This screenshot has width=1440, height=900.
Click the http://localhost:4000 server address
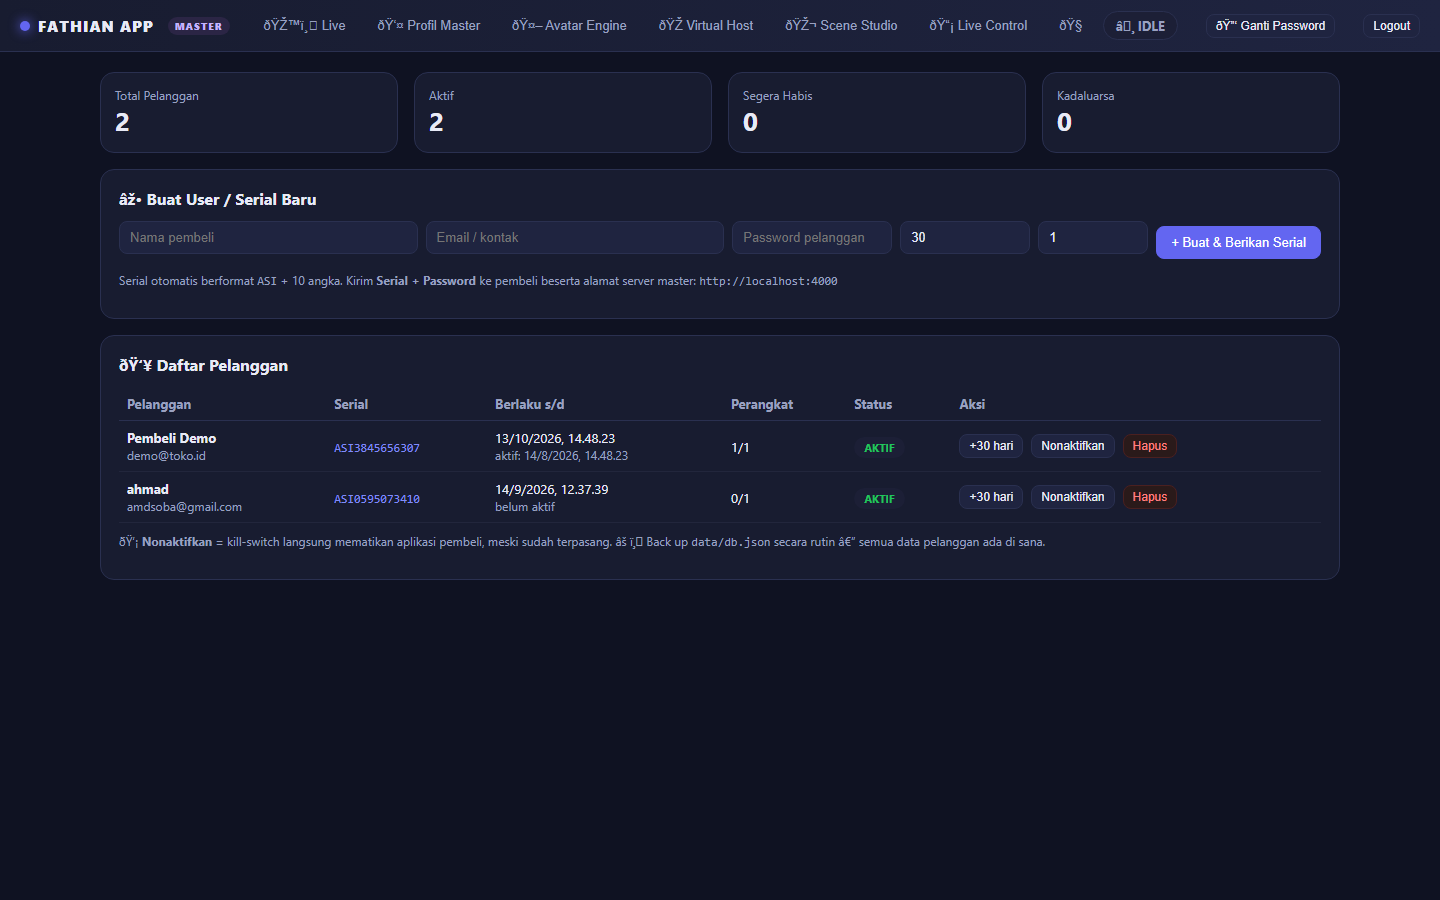point(768,282)
